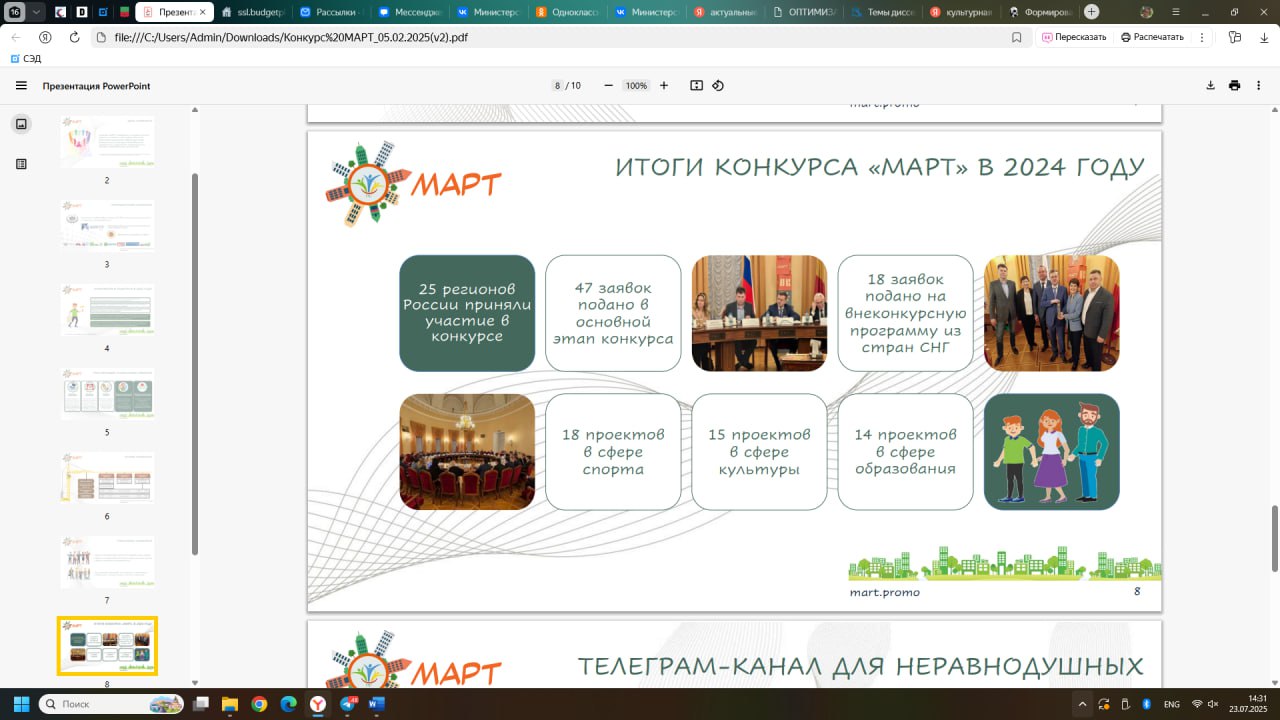Show the thumbnails view in sidebar
Screen dimensions: 1280x720
[x=21, y=124]
